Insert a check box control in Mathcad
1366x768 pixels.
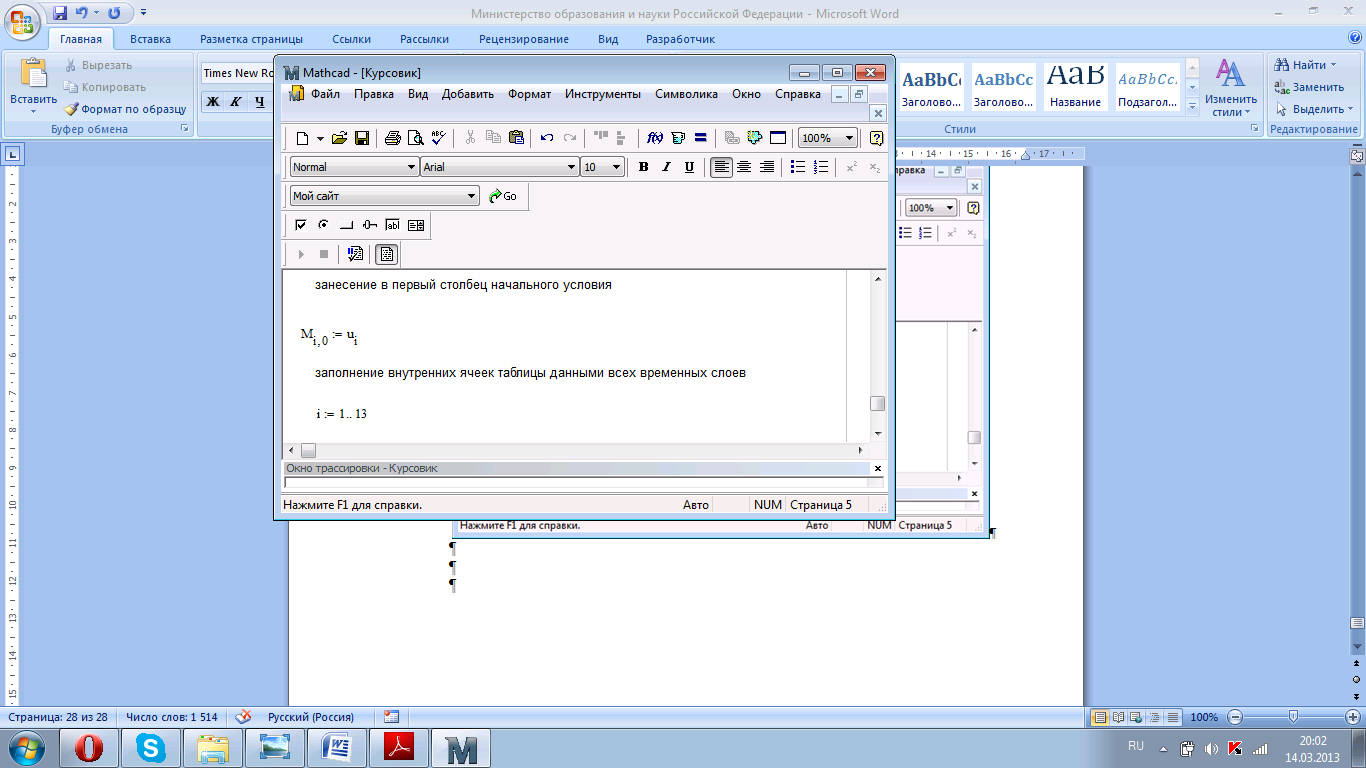click(301, 225)
